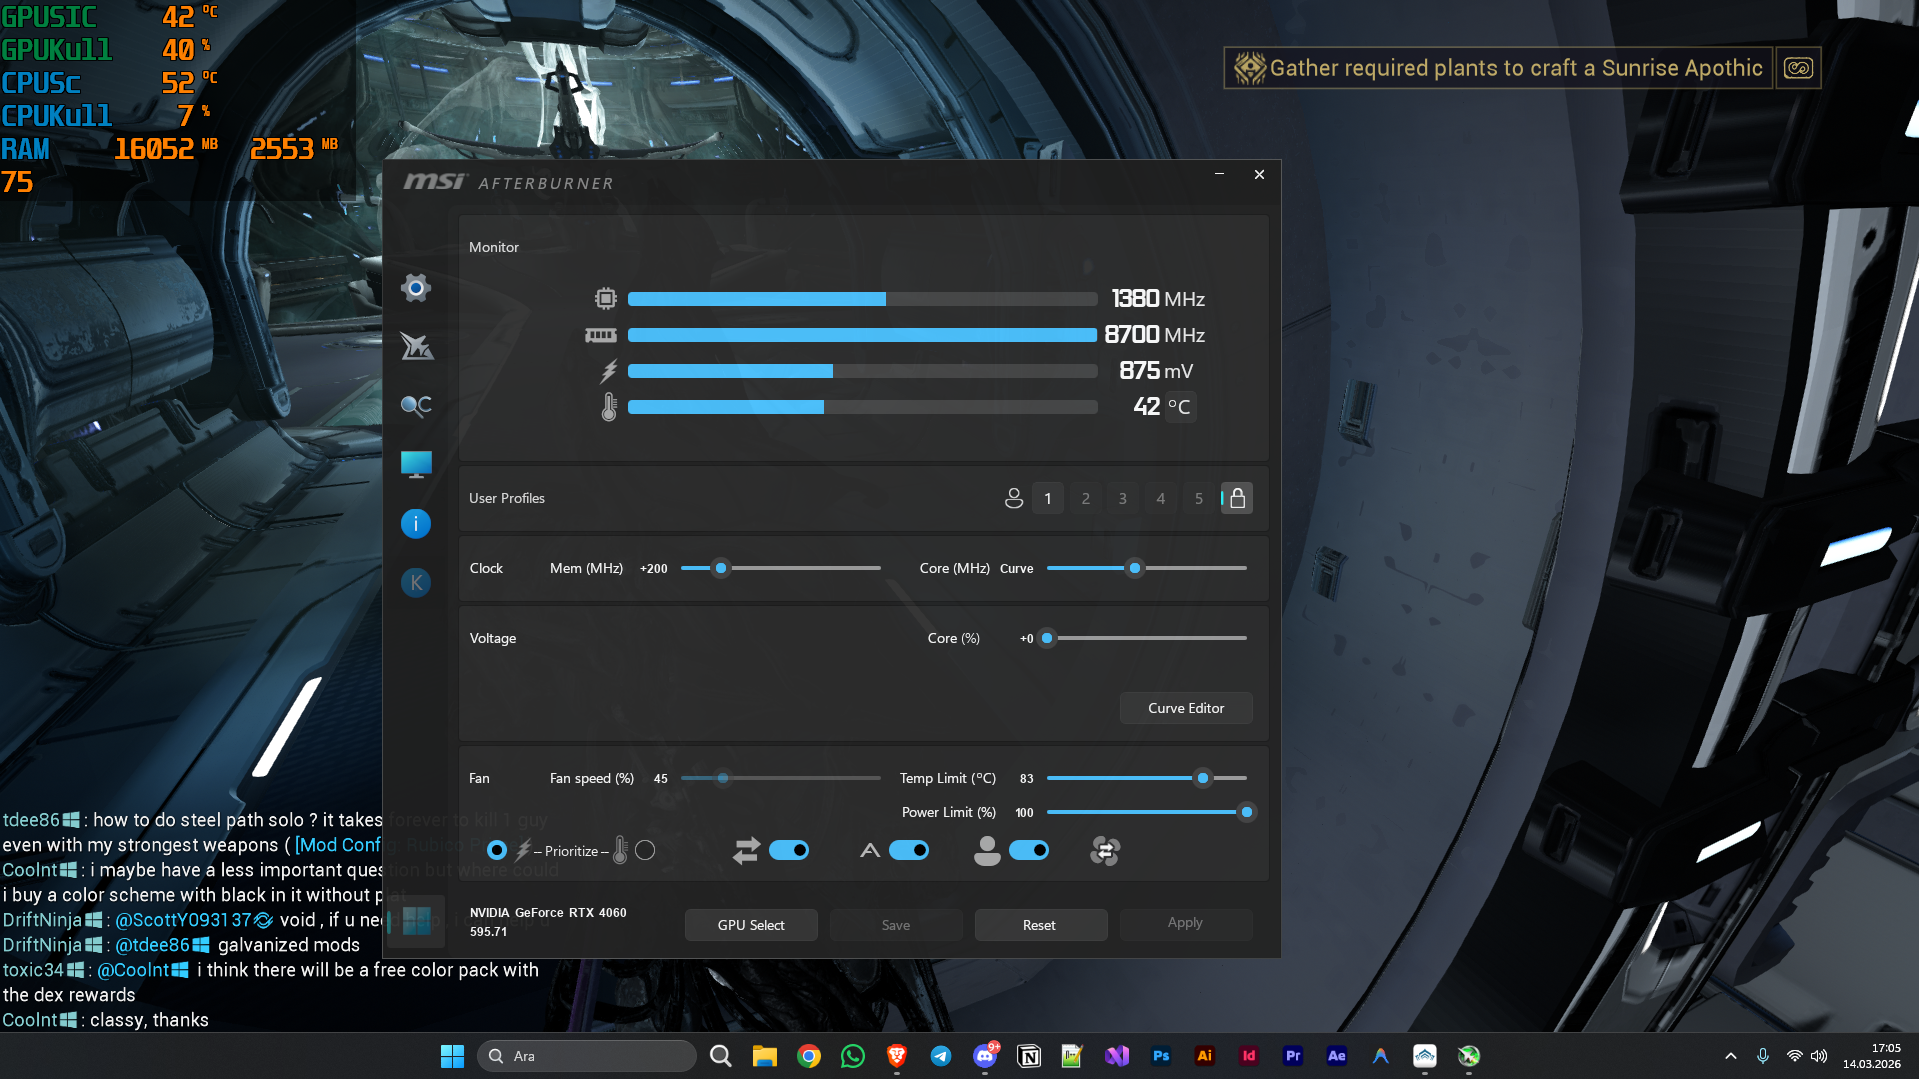This screenshot has height=1079, width=1919.
Task: Select prioritize power limit radio button
Action: pos(497,850)
